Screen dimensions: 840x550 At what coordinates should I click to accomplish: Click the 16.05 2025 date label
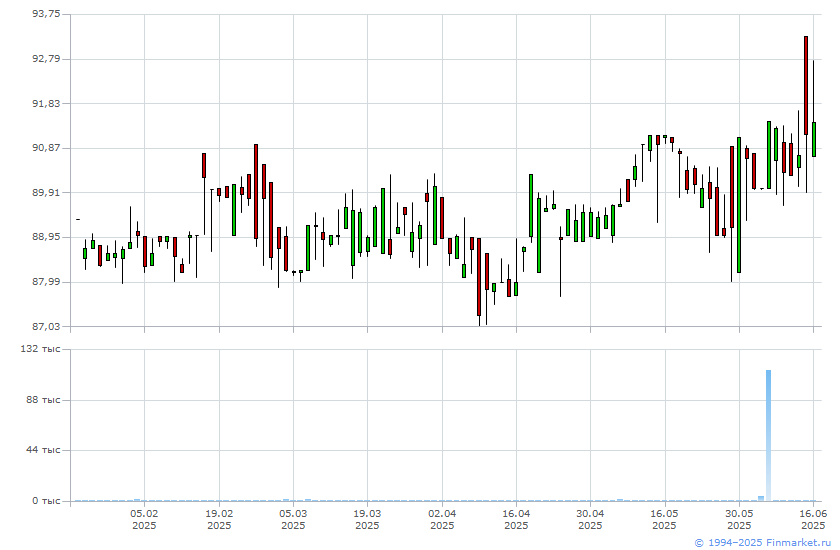(x=664, y=519)
